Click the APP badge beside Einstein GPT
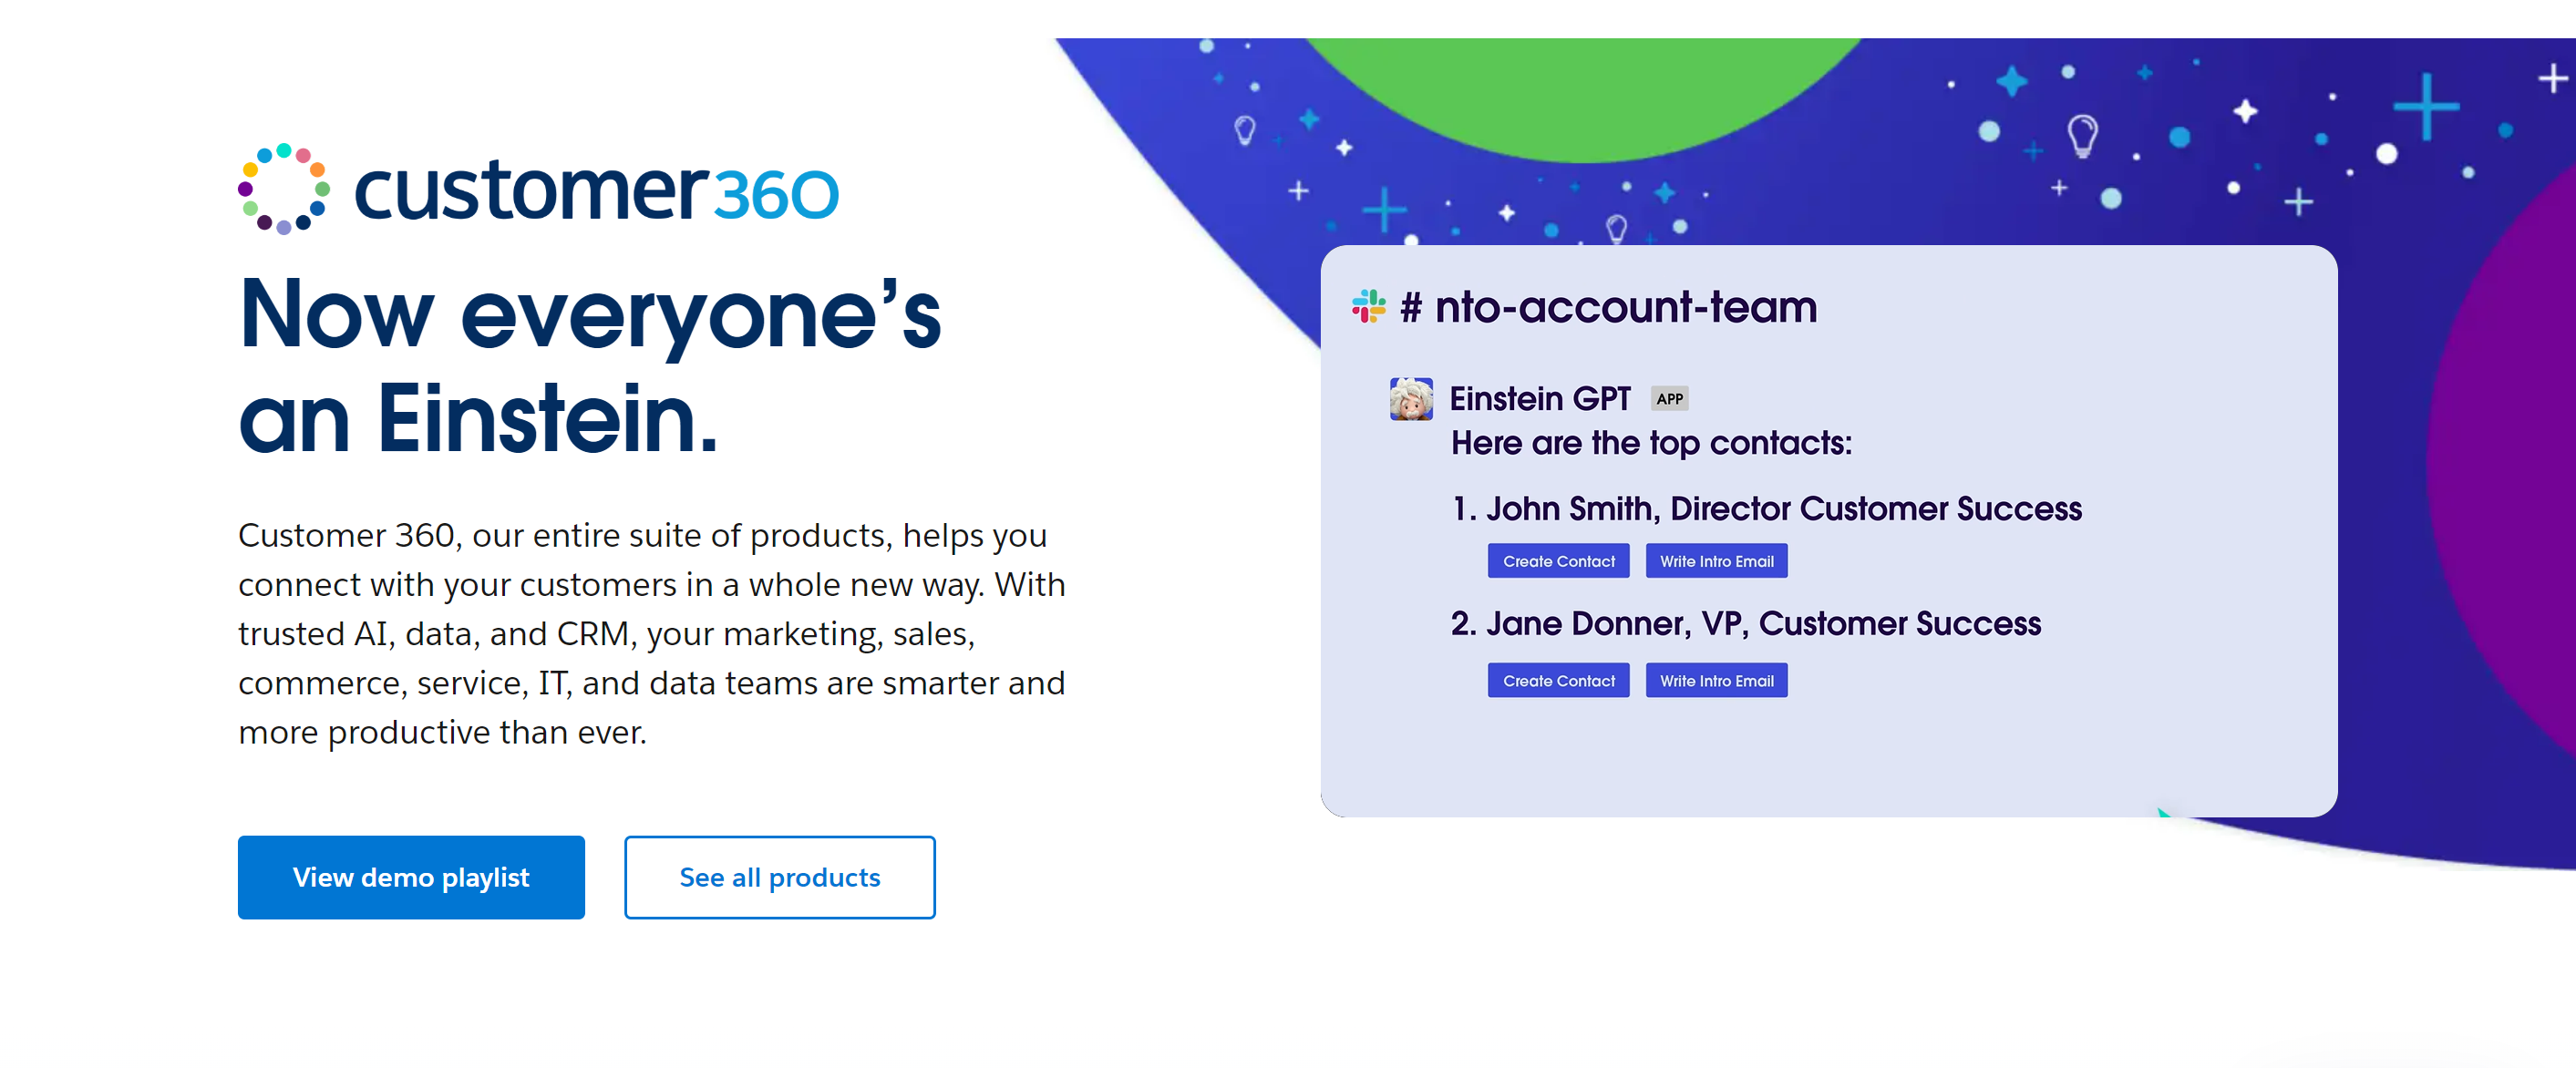 1669,399
